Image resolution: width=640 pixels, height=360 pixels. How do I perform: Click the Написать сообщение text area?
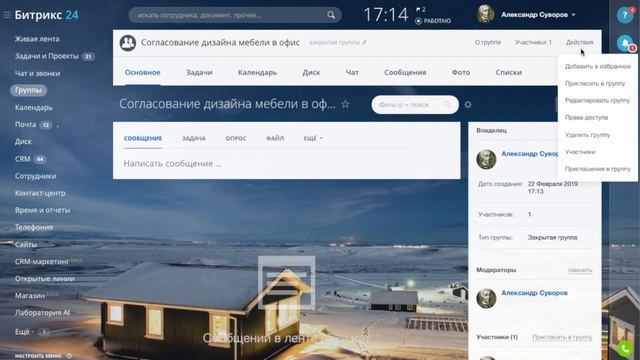(x=287, y=164)
